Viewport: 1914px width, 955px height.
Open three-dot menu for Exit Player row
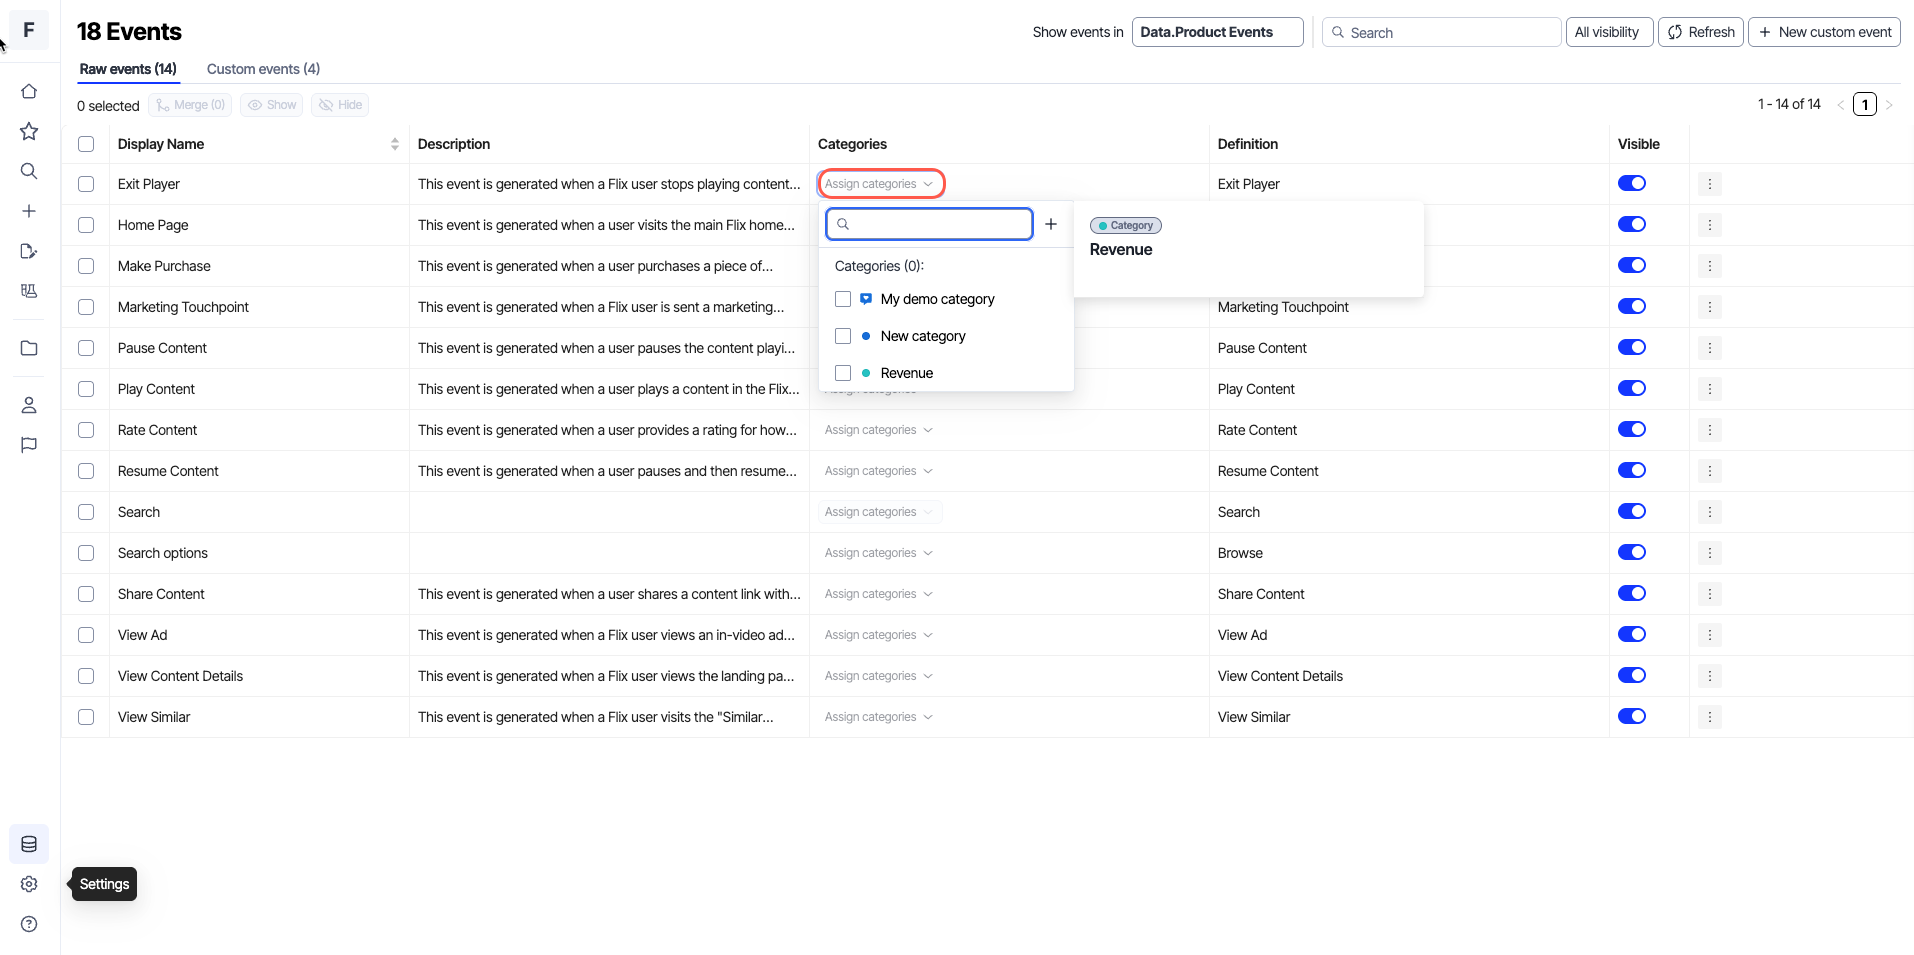point(1709,184)
